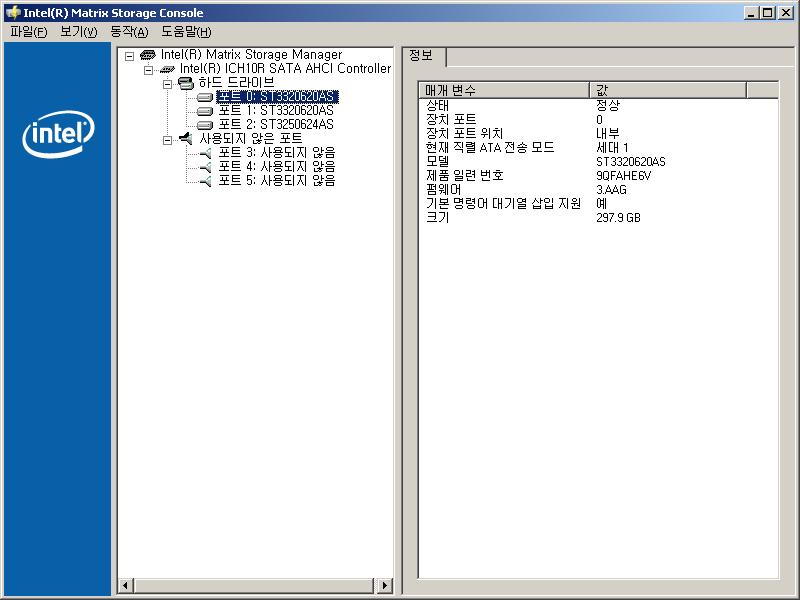The image size is (800, 600).
Task: Open the 파일(F) menu
Action: click(x=29, y=32)
